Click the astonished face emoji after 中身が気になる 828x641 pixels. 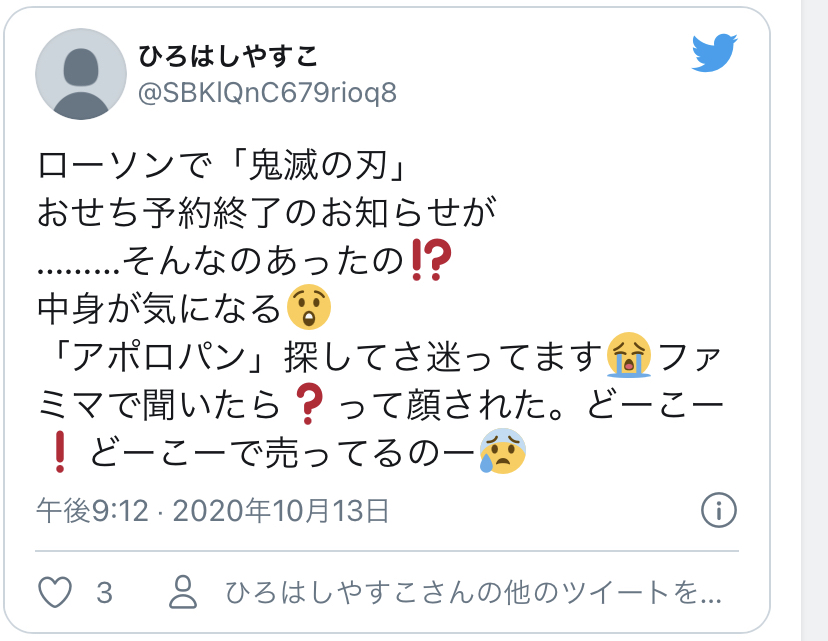[309, 307]
